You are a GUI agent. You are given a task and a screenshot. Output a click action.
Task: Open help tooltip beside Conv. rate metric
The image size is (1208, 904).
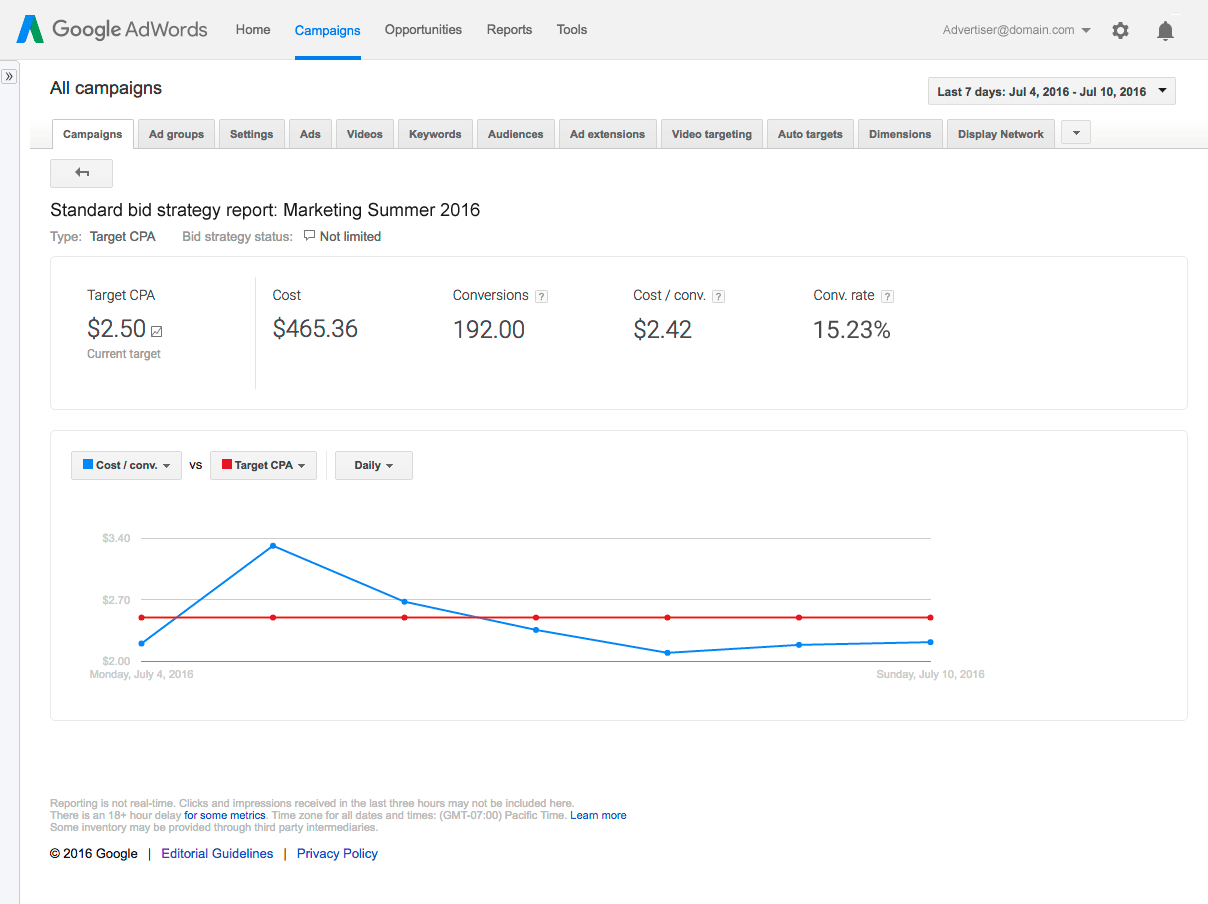(886, 295)
